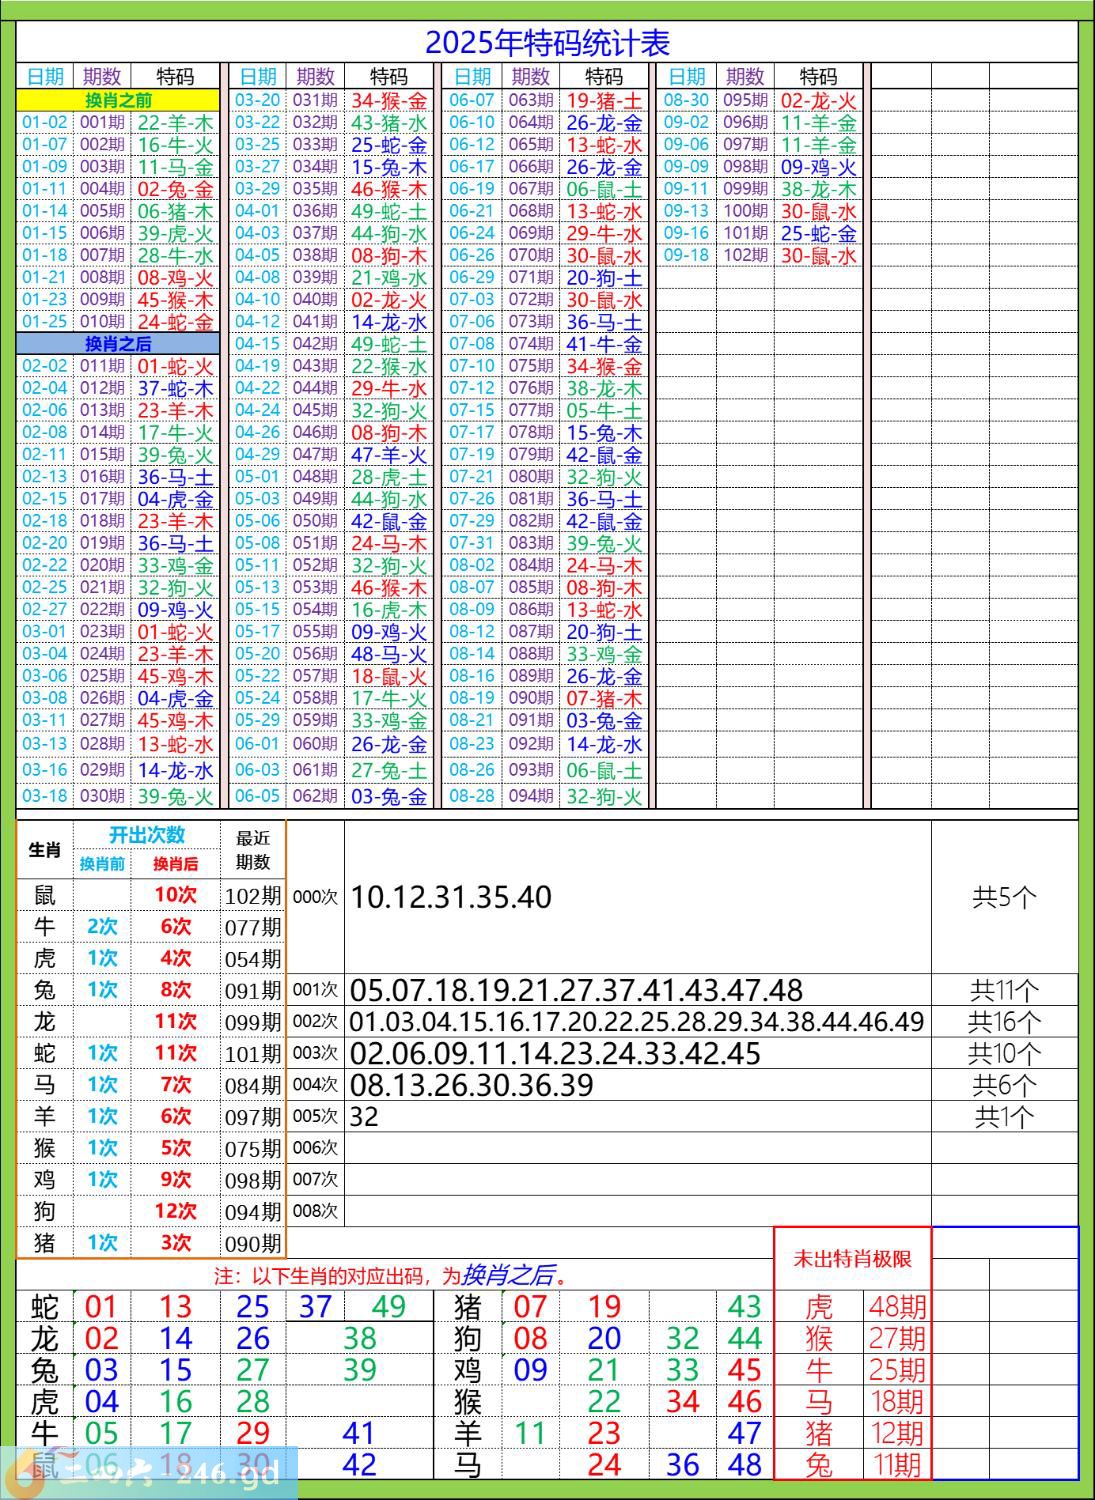Screen dimensions: 1095x1500
Task: Click the "24-蛇-金" cell
Action: pos(175,322)
